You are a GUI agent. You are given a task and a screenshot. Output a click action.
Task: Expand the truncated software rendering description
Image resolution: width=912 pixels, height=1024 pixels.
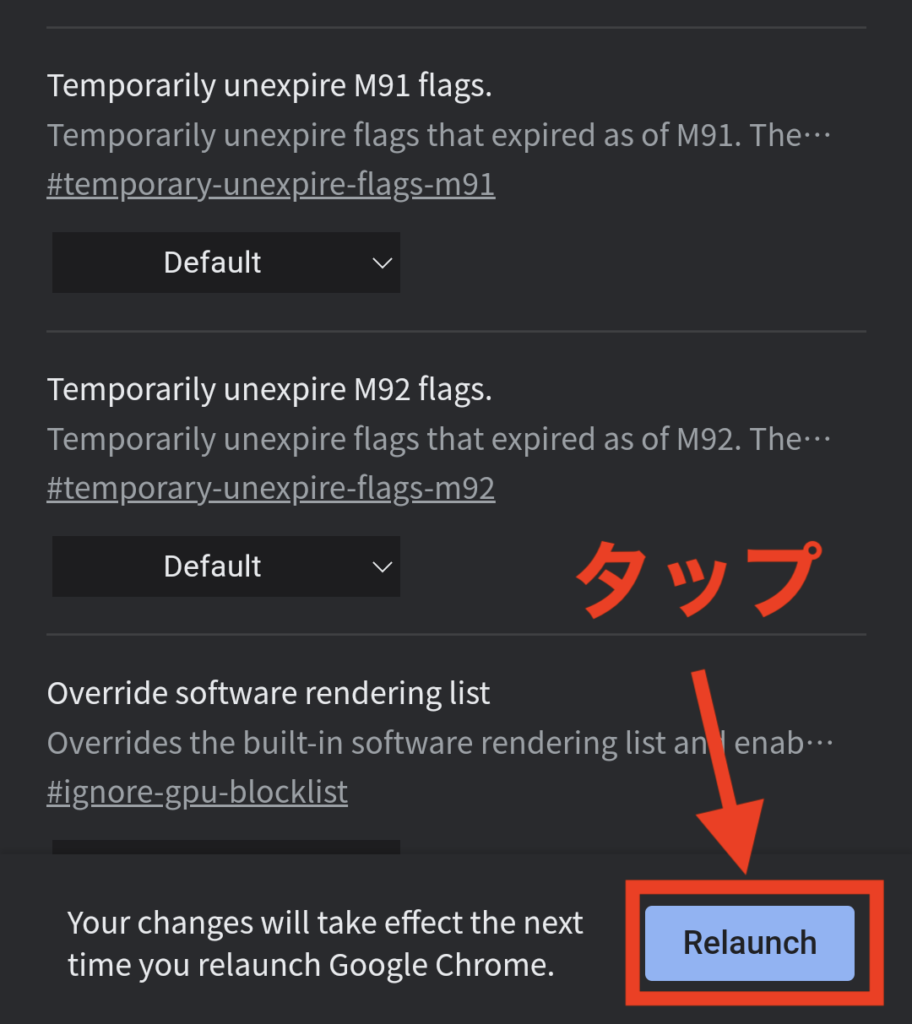(x=440, y=743)
